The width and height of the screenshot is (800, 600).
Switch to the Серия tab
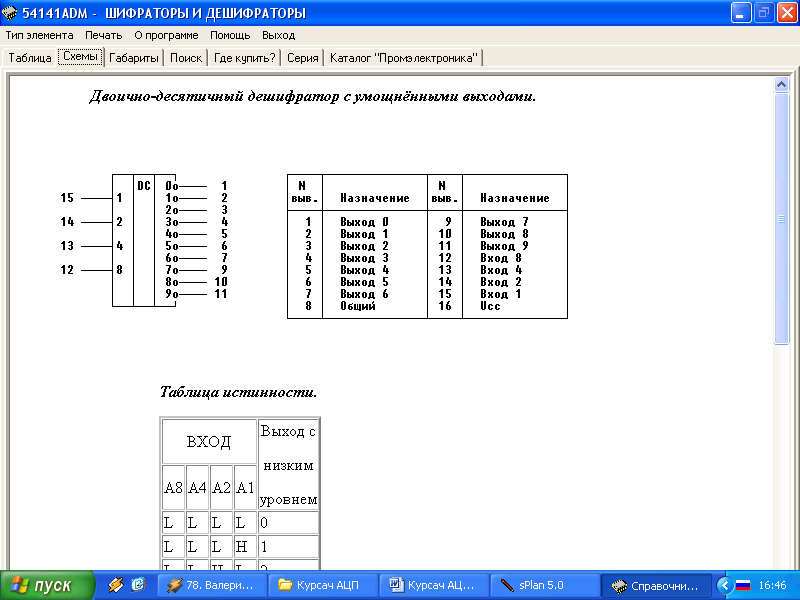pos(303,58)
